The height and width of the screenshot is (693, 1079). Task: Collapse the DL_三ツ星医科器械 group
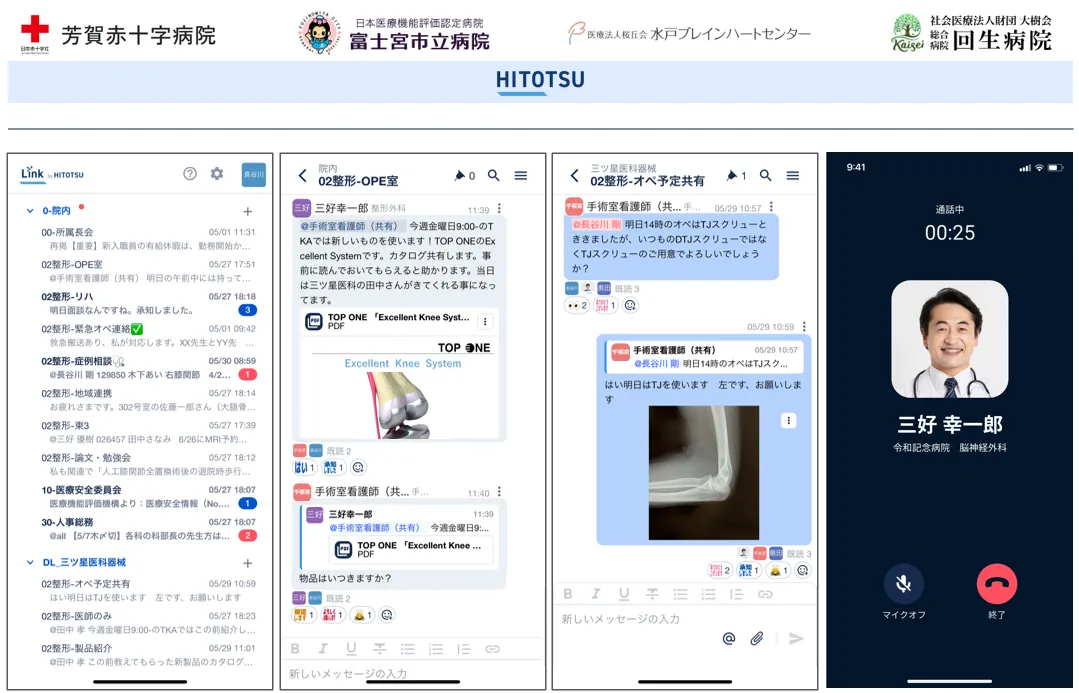tap(30, 563)
